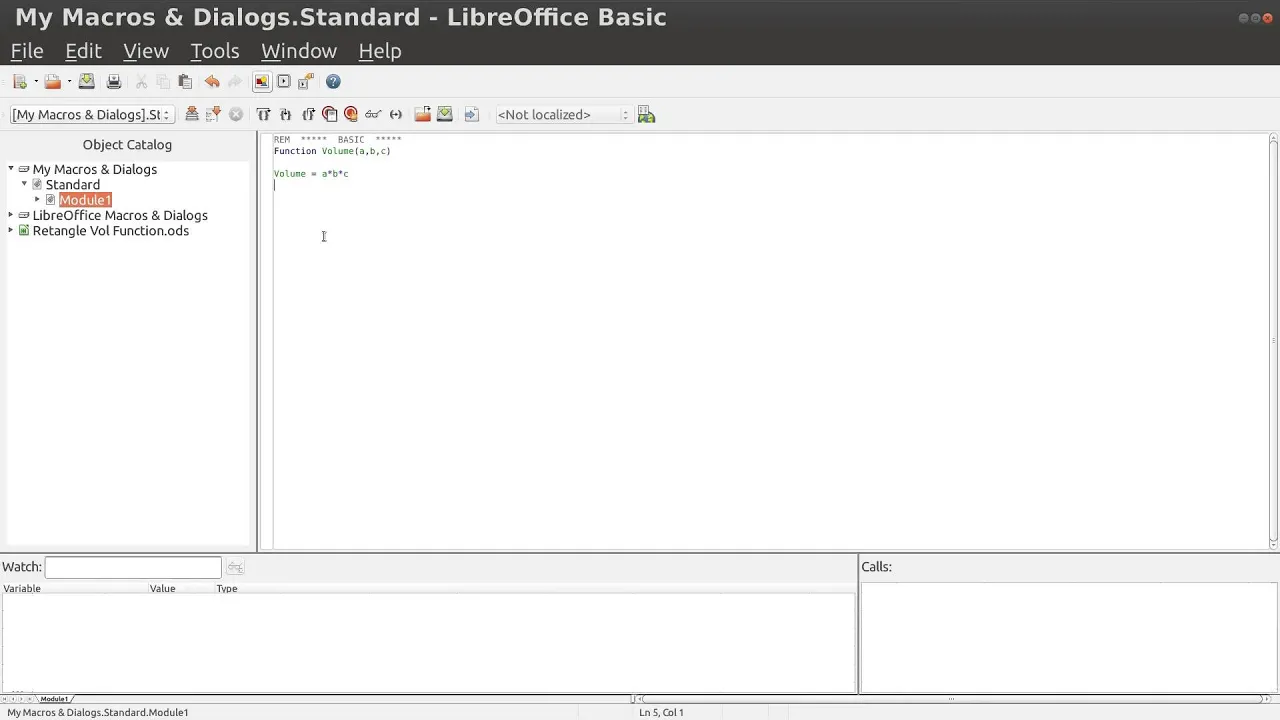Viewport: 1280px width, 720px height.
Task: Click the Procedure Step icon
Action: click(x=263, y=115)
